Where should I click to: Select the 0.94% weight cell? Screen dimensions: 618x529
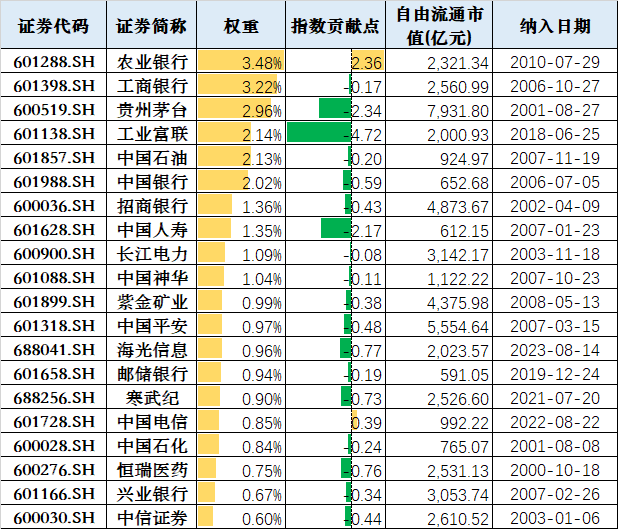[241, 373]
